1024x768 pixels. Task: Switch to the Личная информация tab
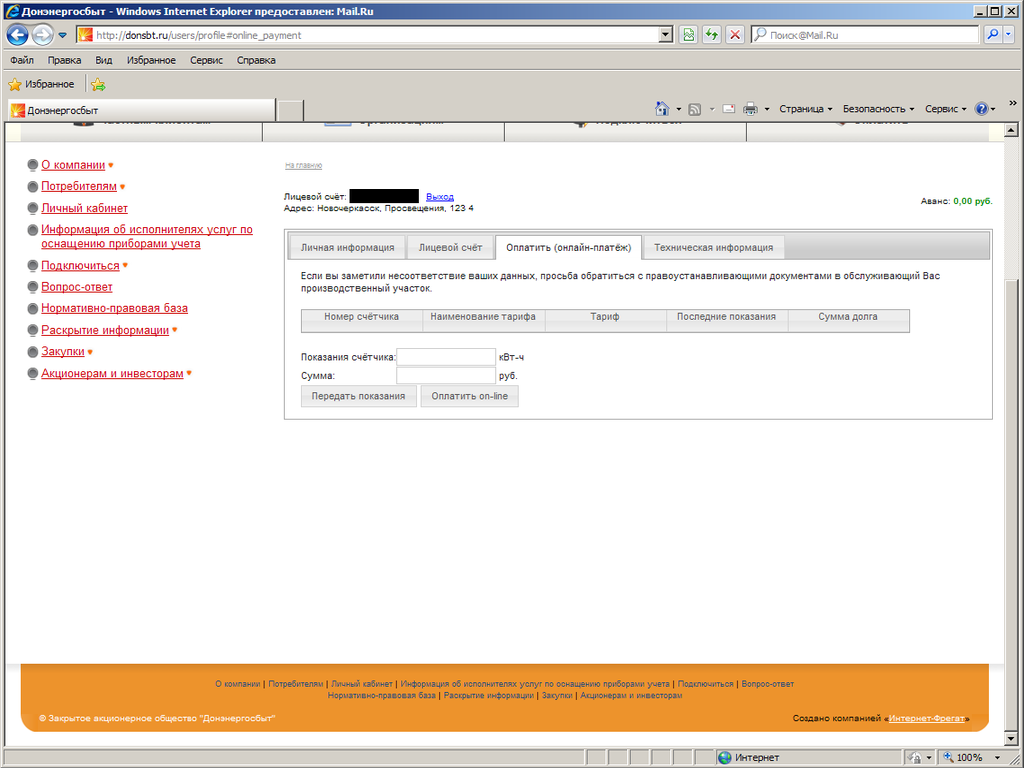pyautogui.click(x=347, y=248)
